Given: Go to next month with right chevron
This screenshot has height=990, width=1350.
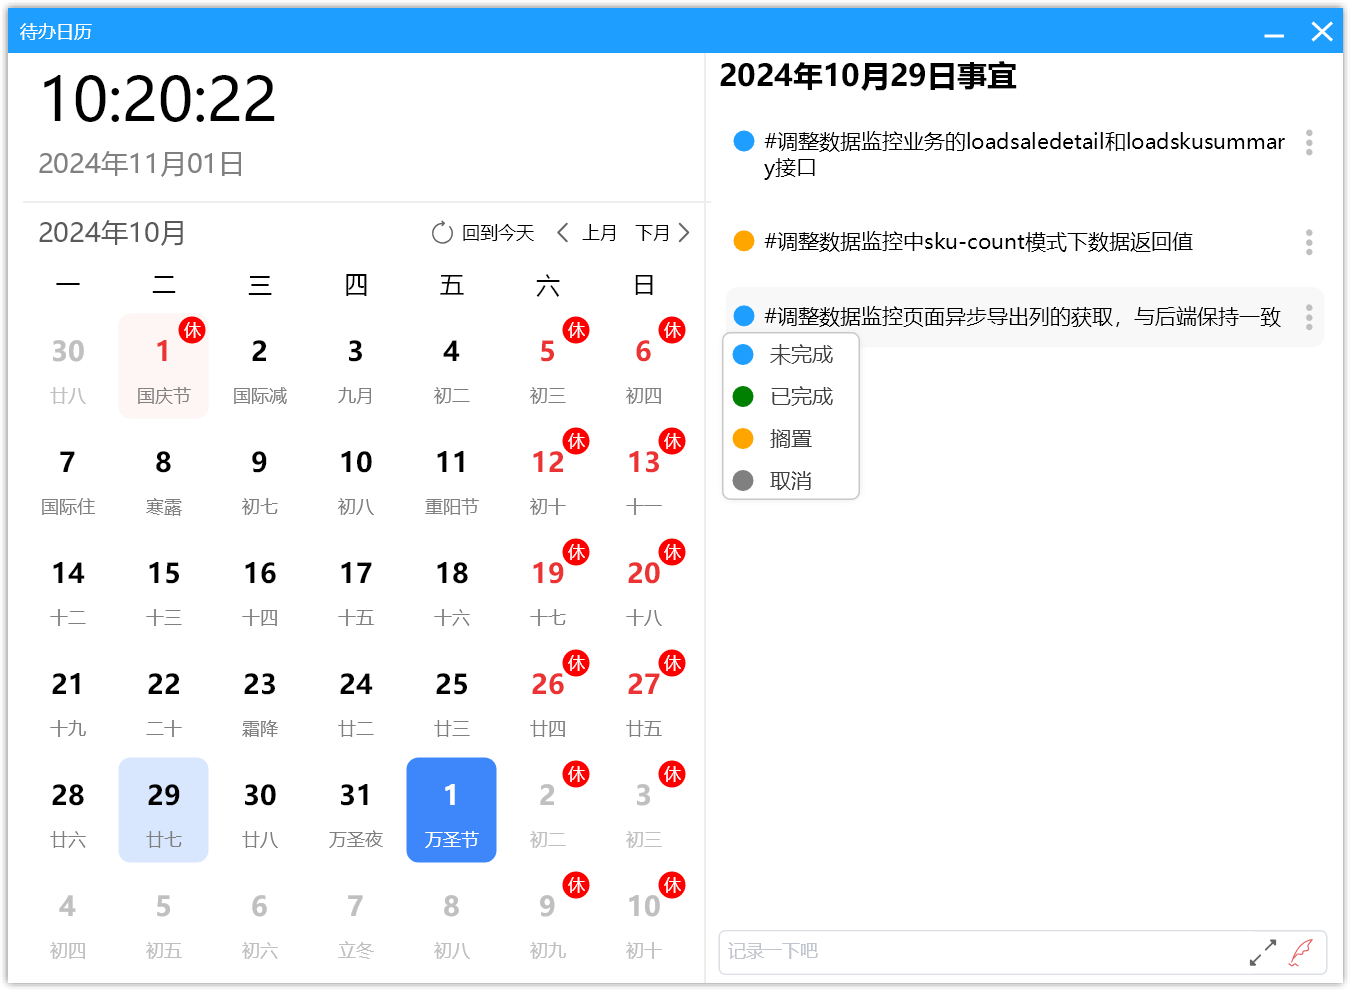Looking at the screenshot, I should click(x=684, y=233).
